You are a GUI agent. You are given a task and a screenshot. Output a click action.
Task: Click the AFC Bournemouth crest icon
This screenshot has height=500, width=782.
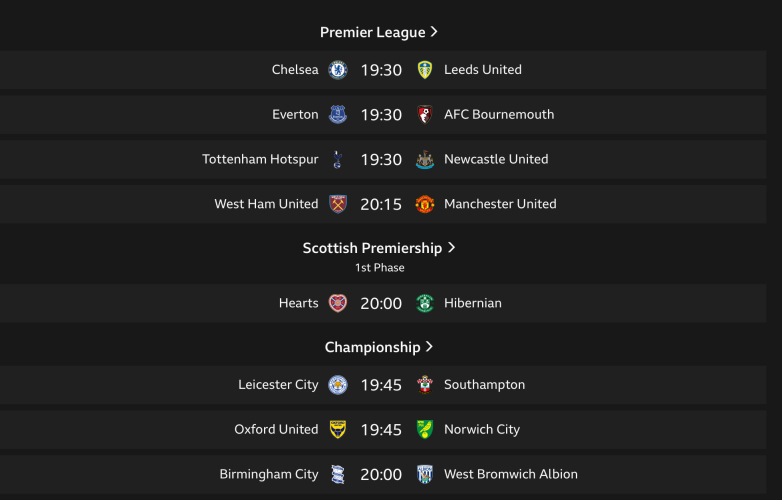point(425,115)
